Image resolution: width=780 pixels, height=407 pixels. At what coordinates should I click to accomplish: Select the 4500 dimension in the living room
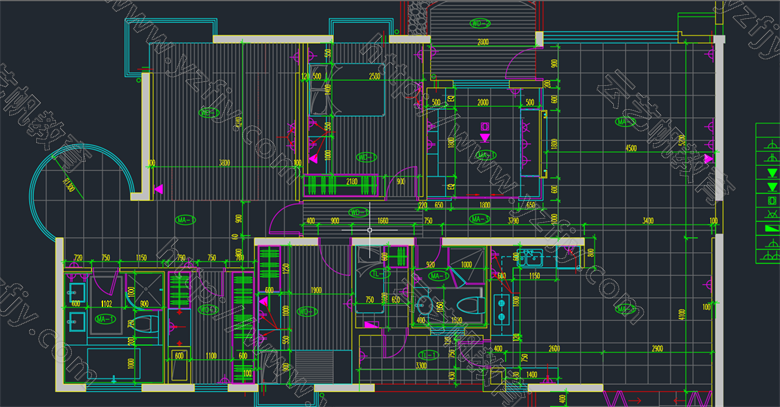[x=631, y=148]
